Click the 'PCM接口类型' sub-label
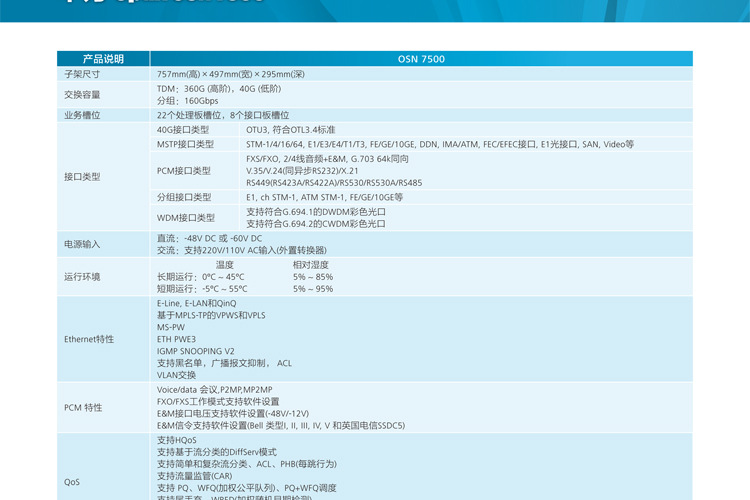Image resolution: width=750 pixels, height=500 pixels. click(x=184, y=171)
